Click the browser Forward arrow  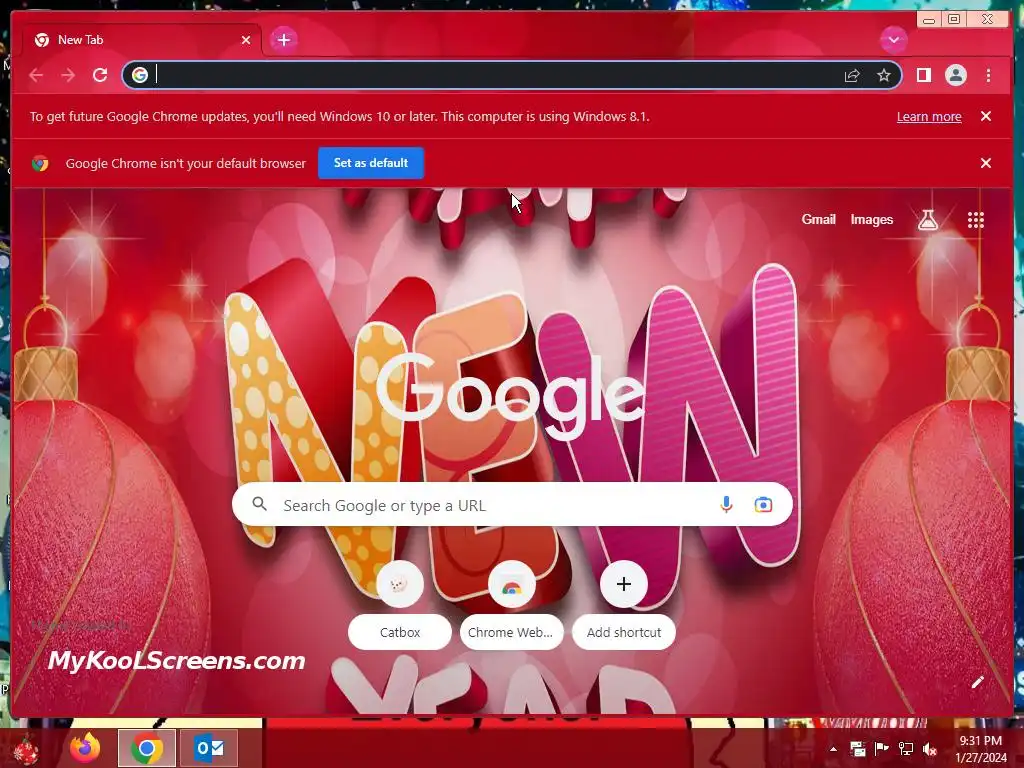(x=68, y=75)
